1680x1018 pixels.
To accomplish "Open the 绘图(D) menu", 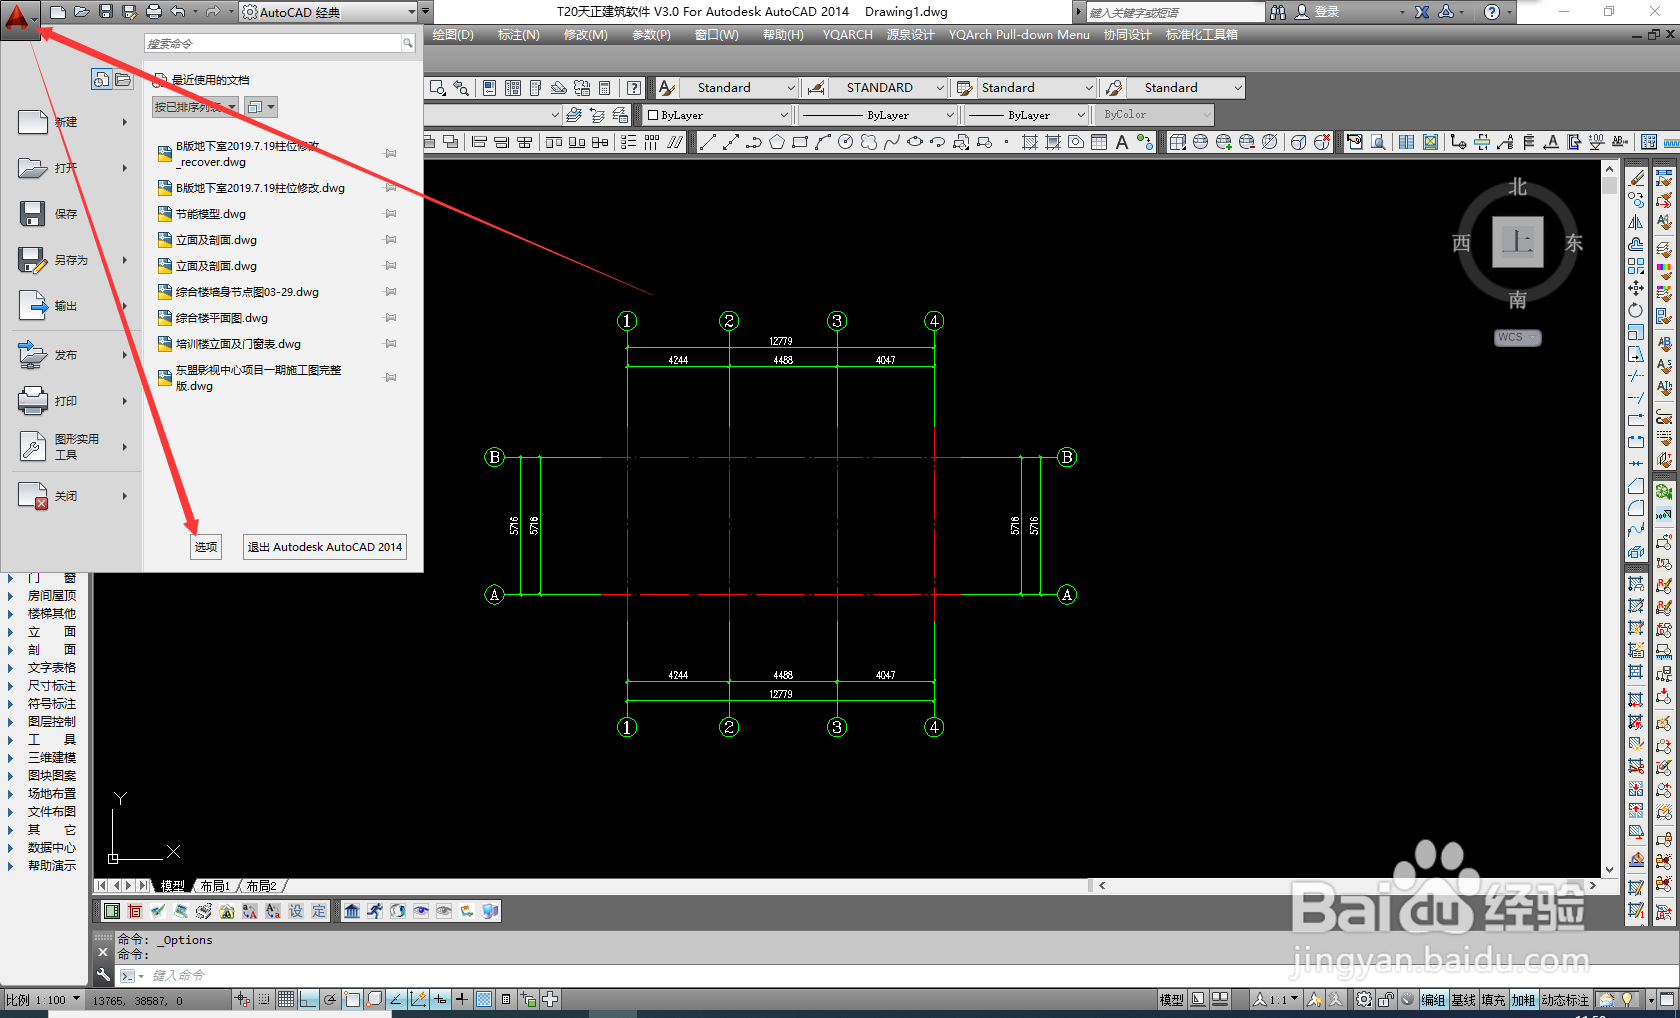I will pyautogui.click(x=453, y=35).
